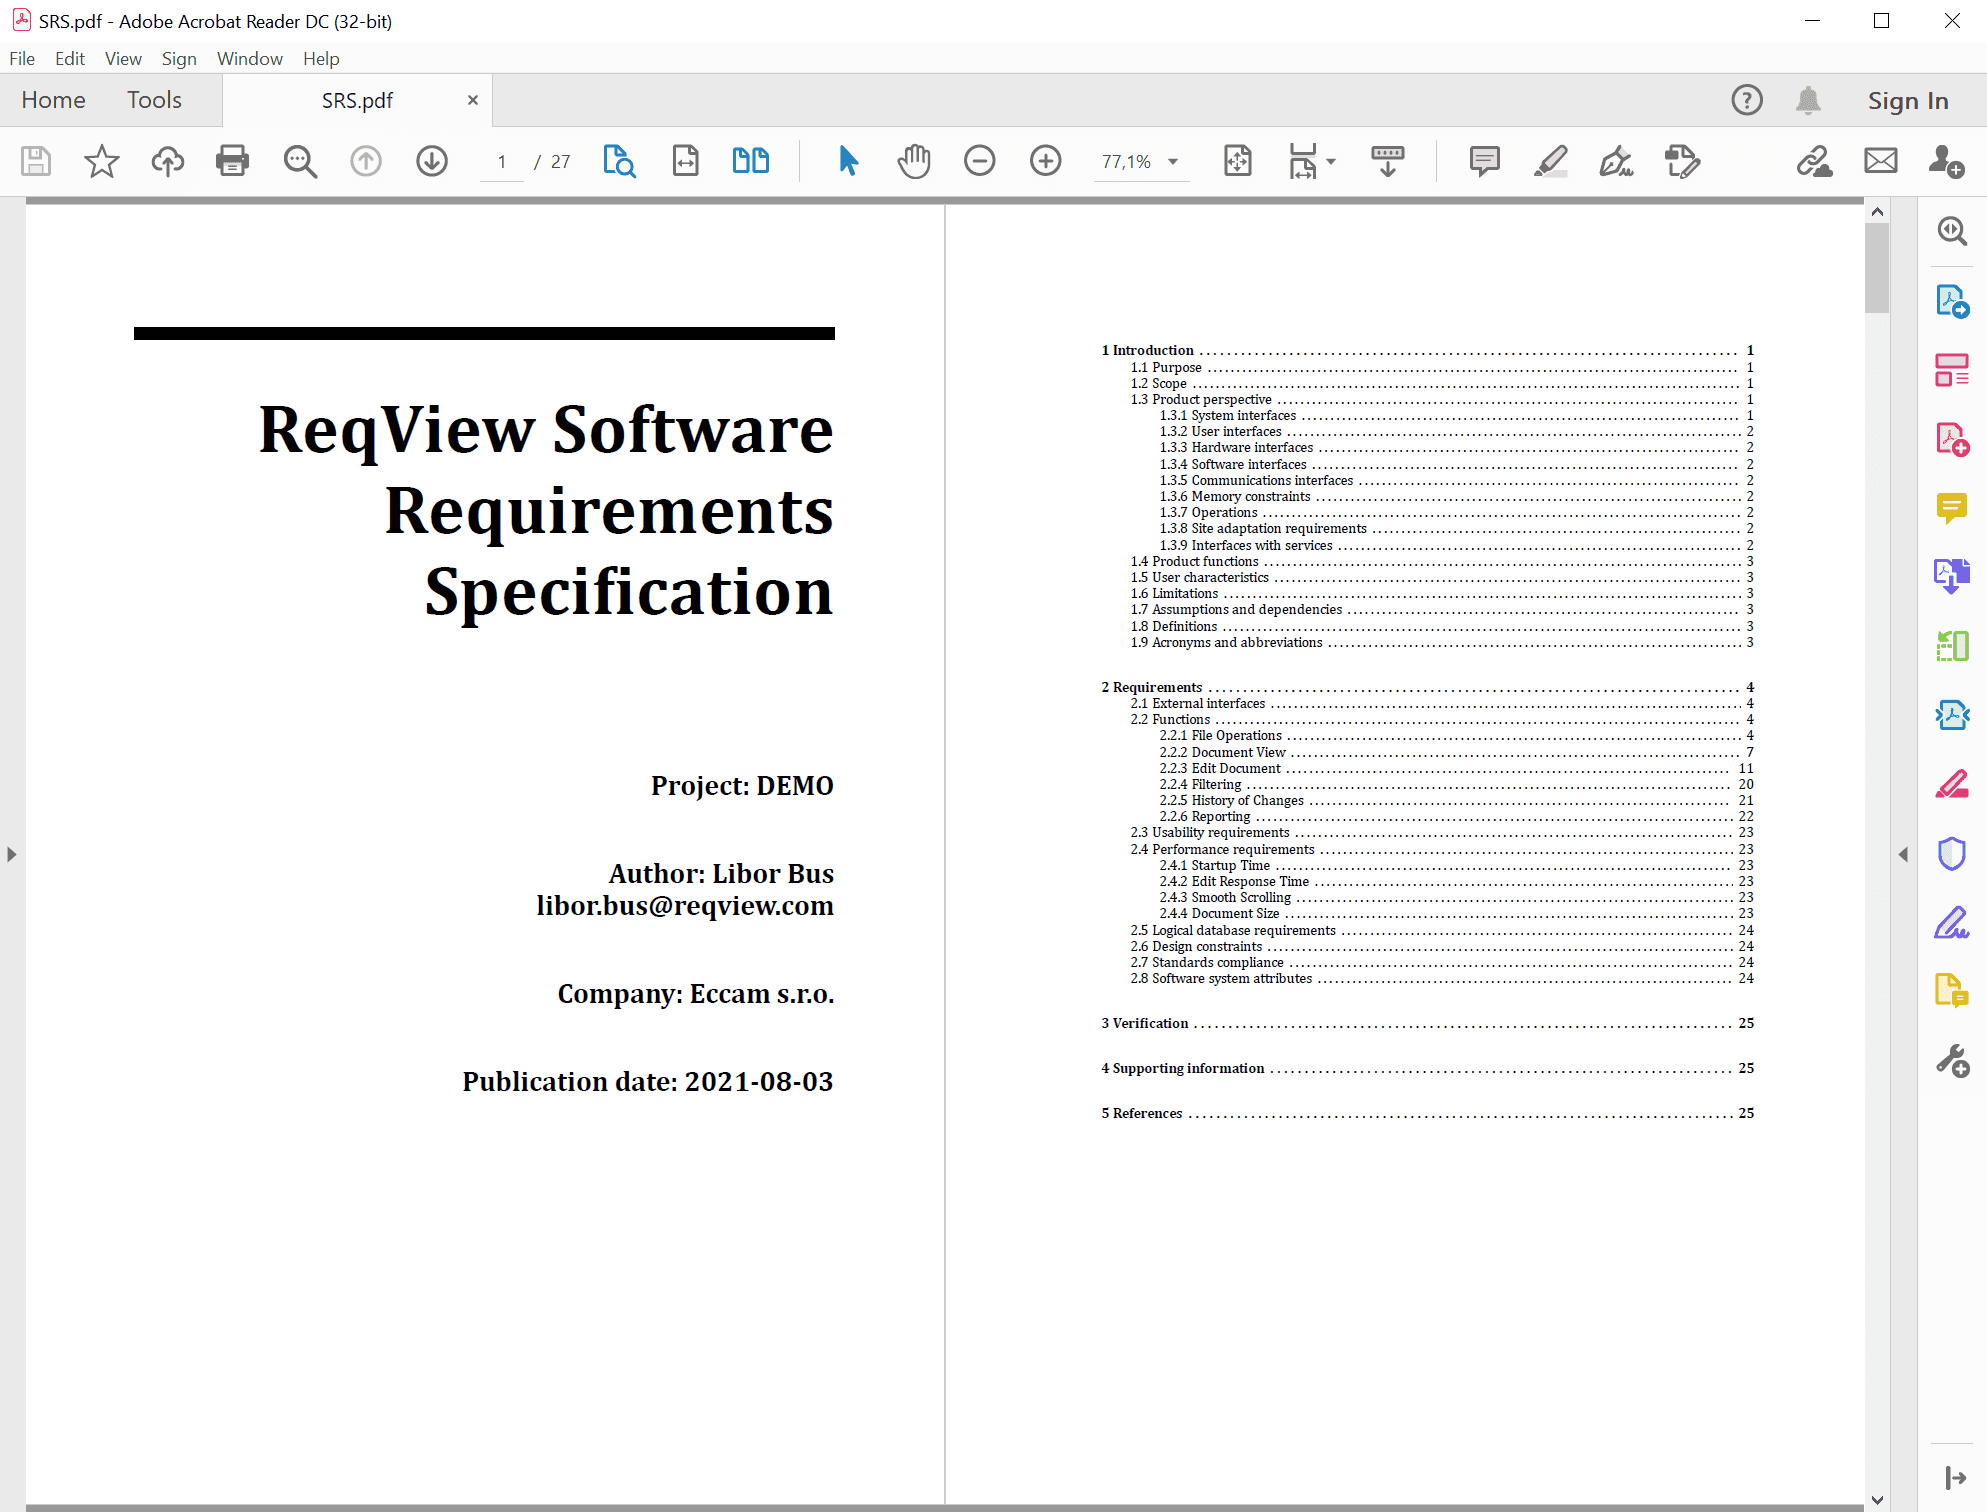
Task: Select the Hand pan tool
Action: pyautogui.click(x=913, y=161)
